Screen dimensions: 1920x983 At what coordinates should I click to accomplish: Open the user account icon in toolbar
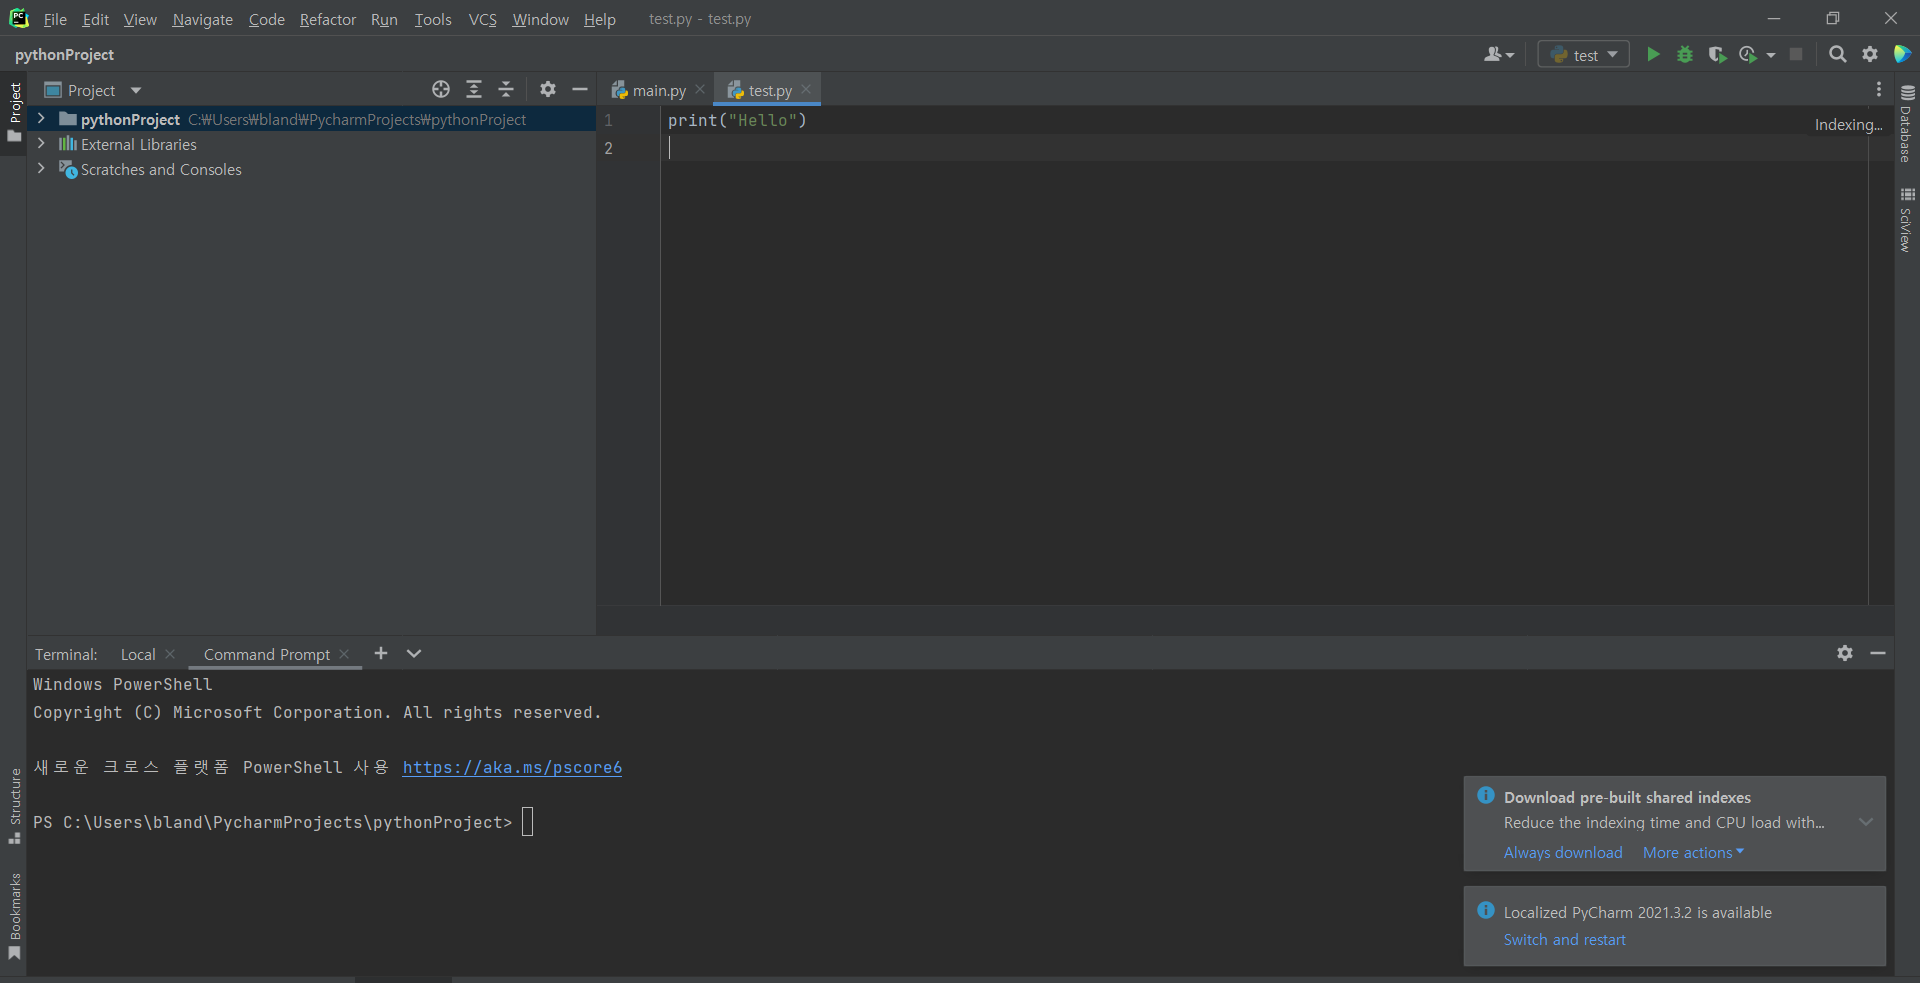pyautogui.click(x=1499, y=55)
